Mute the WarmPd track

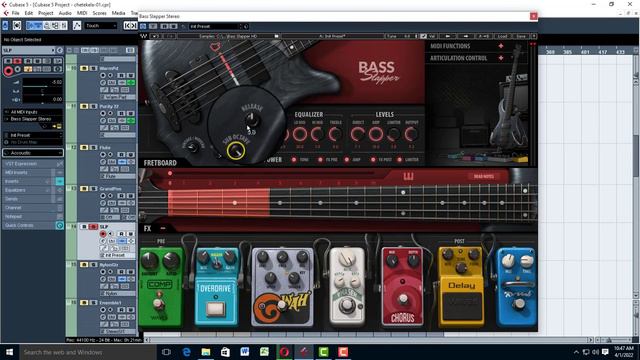point(84,68)
